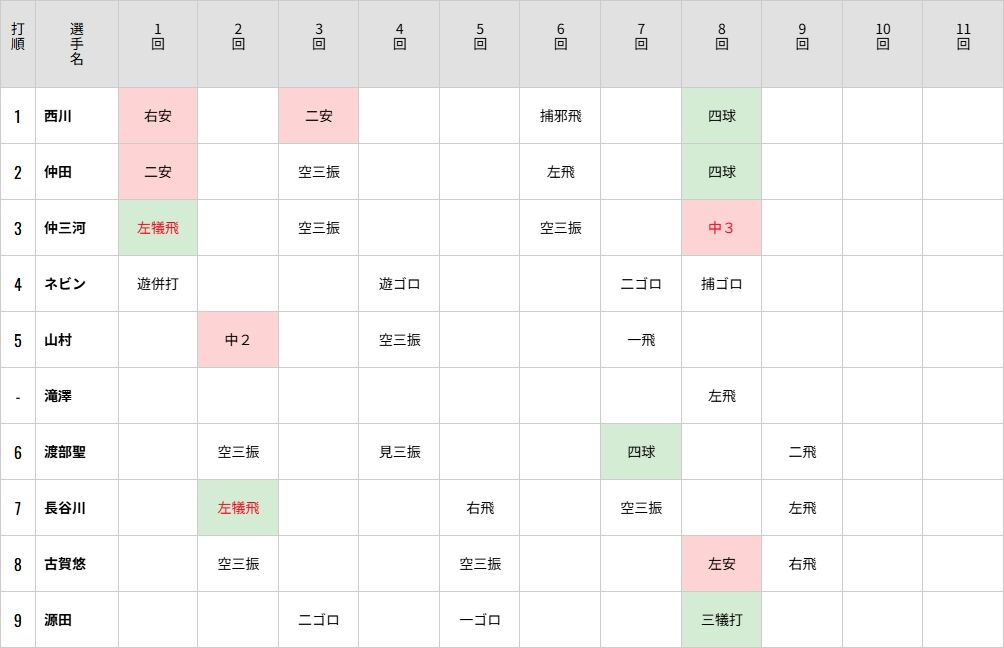Select the 一ゴロ cell for 源田
The height and width of the screenshot is (648, 1004).
[480, 620]
